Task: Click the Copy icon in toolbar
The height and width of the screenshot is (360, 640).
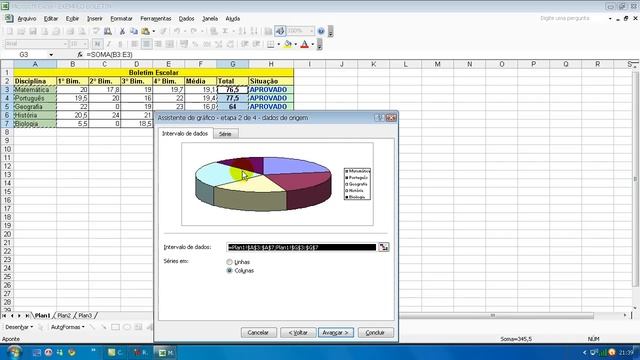Action: coord(133,31)
